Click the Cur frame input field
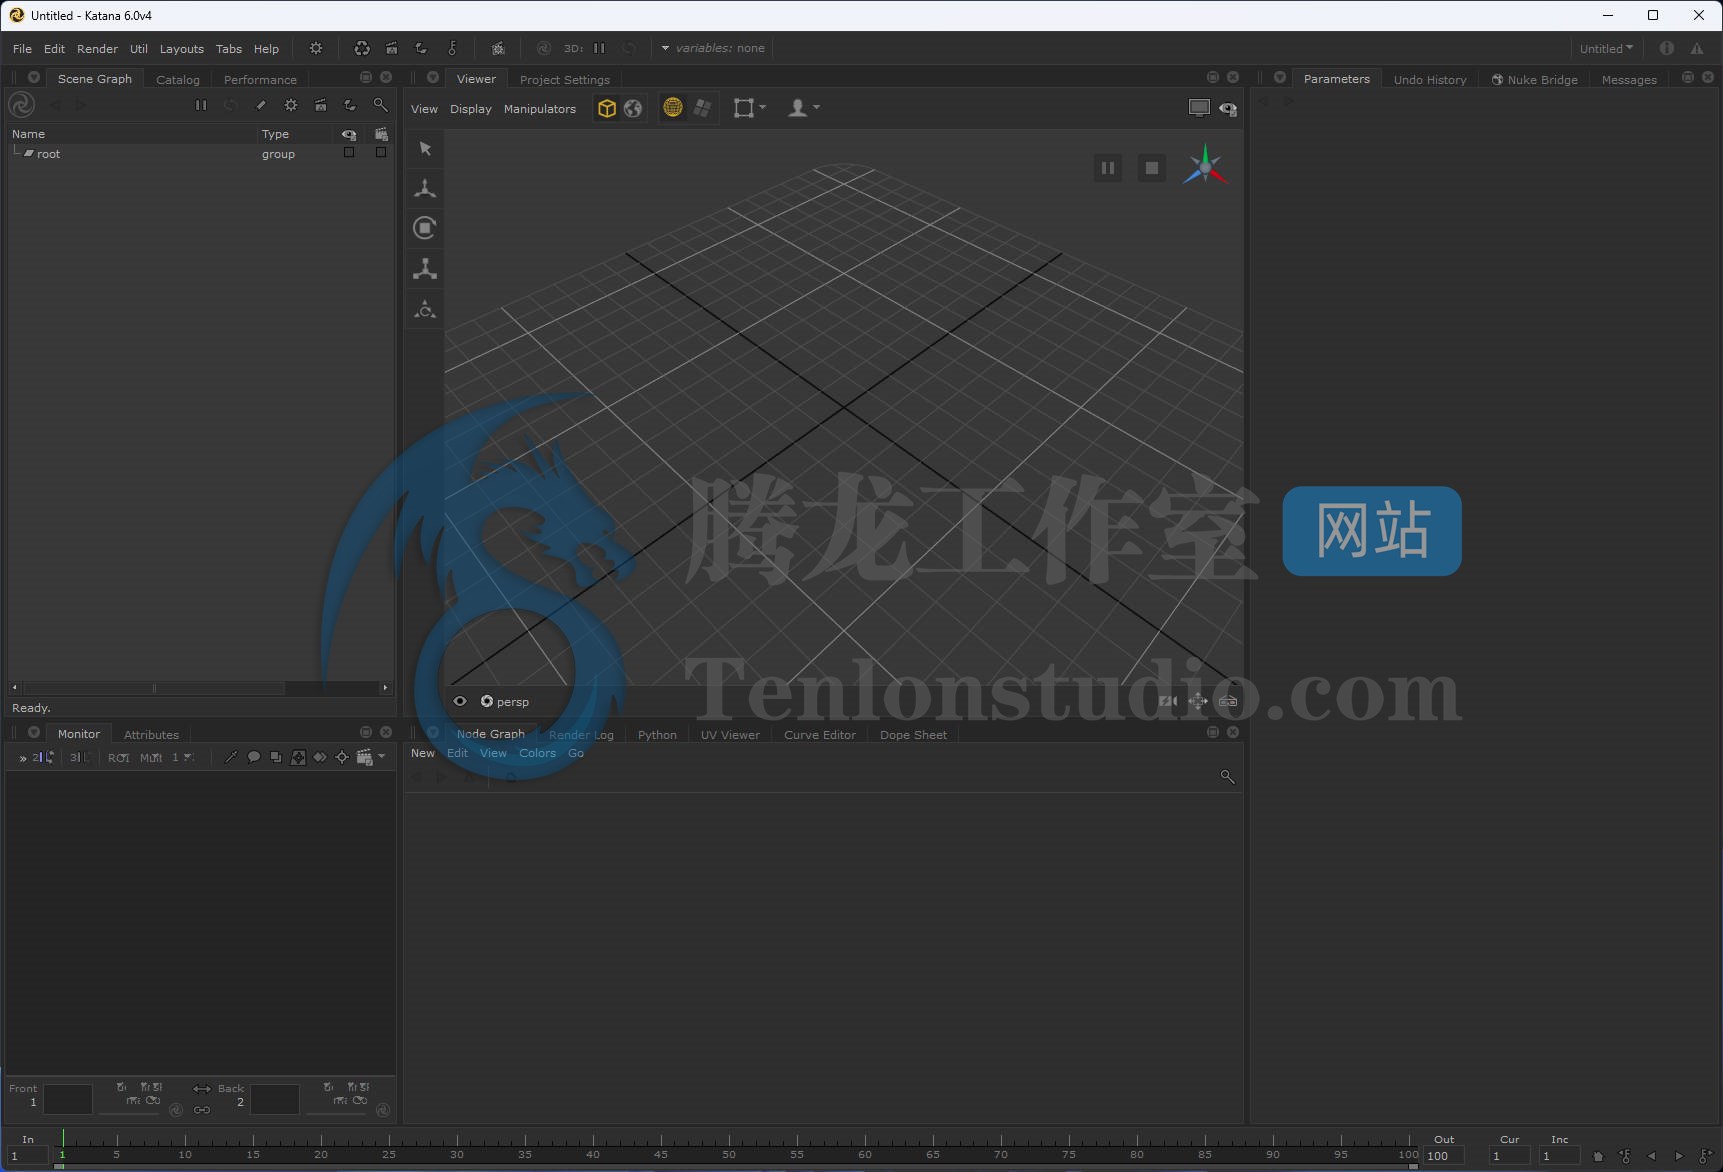 pyautogui.click(x=1509, y=1156)
